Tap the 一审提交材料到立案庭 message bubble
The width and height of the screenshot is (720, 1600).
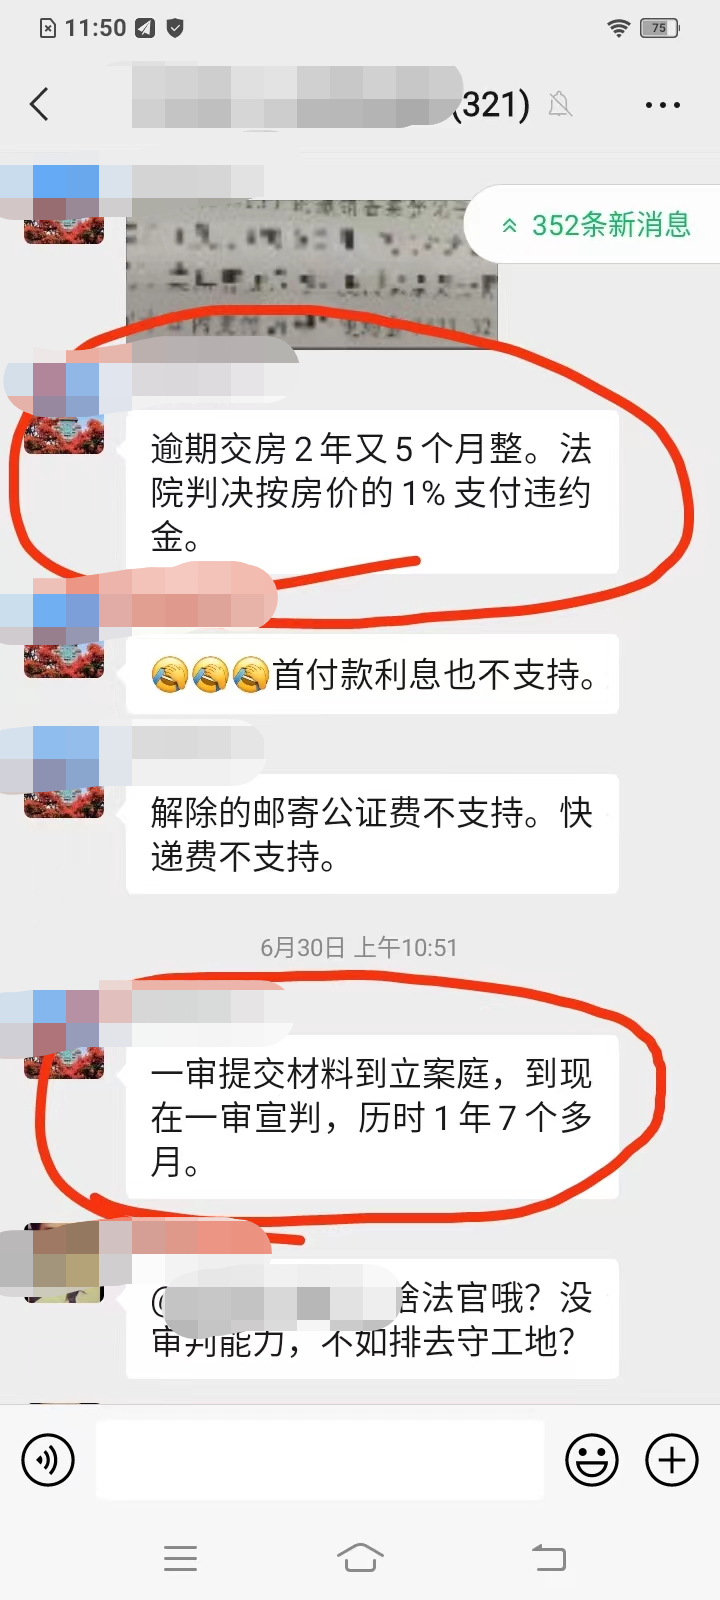372,1117
